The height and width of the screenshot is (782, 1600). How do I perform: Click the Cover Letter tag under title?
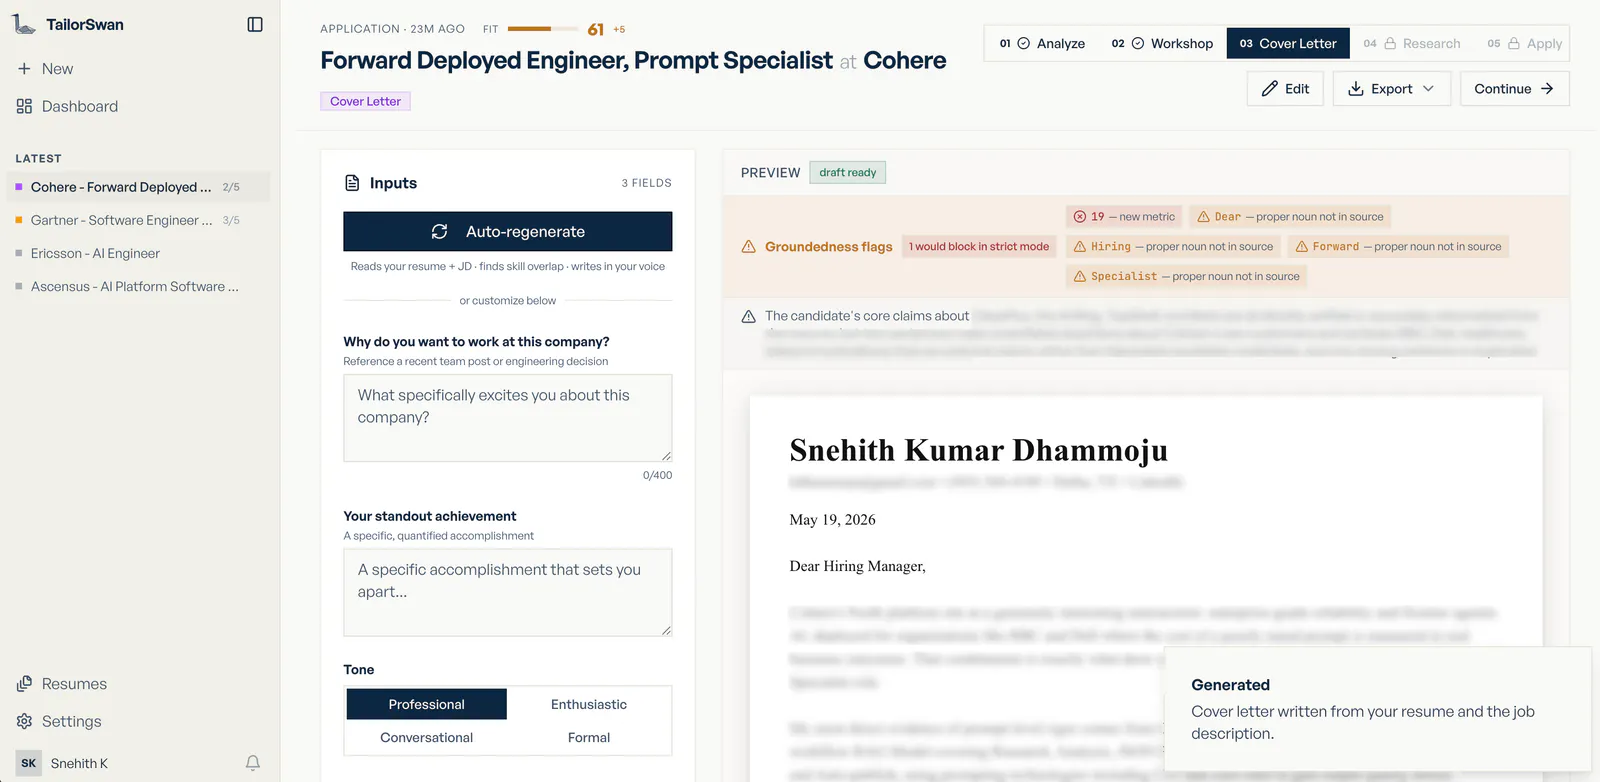[365, 101]
